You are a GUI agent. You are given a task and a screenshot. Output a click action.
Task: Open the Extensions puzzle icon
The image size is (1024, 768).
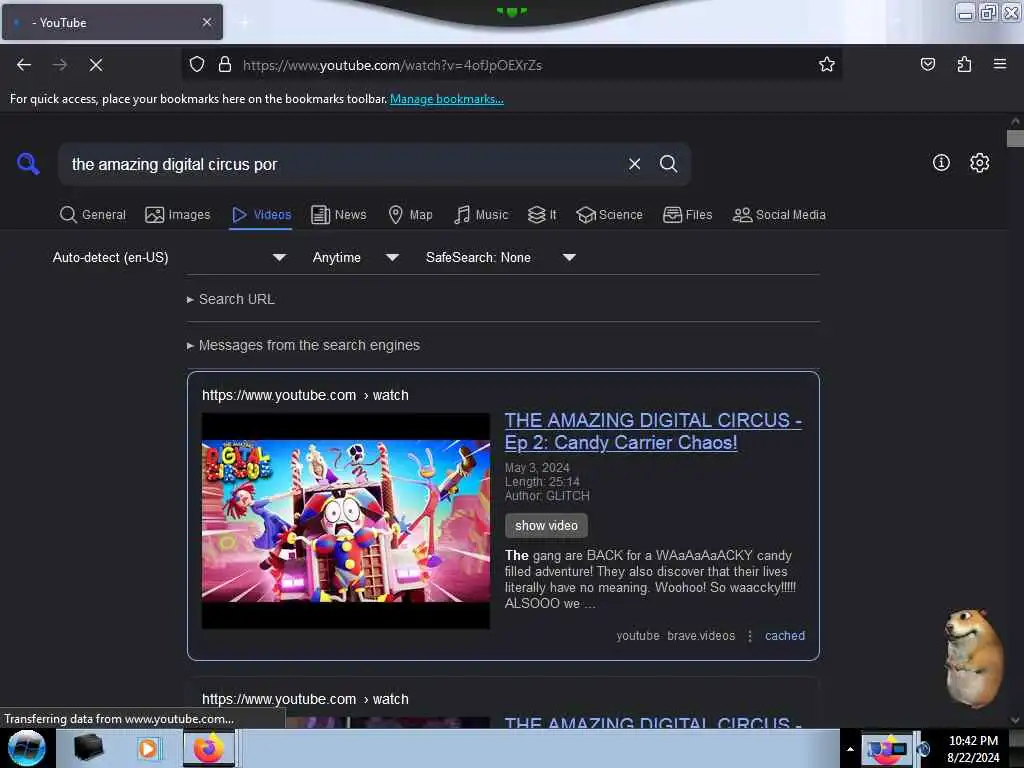click(x=964, y=65)
